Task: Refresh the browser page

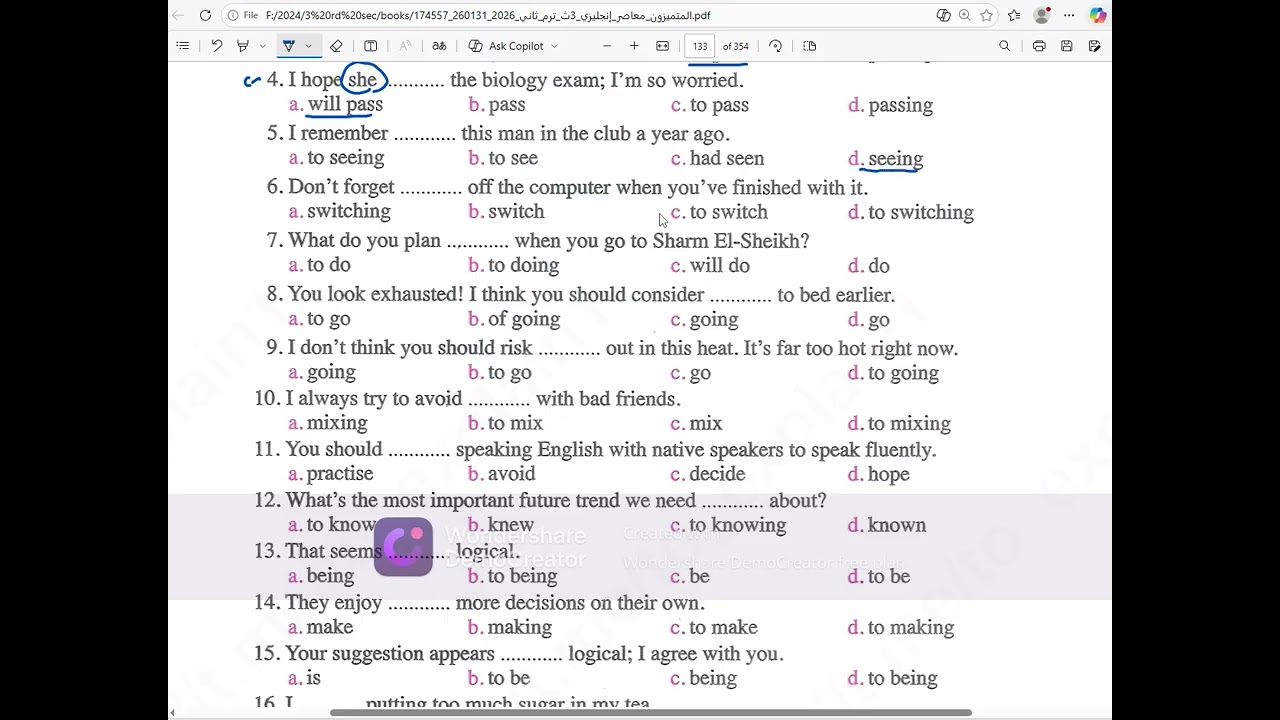Action: (205, 15)
